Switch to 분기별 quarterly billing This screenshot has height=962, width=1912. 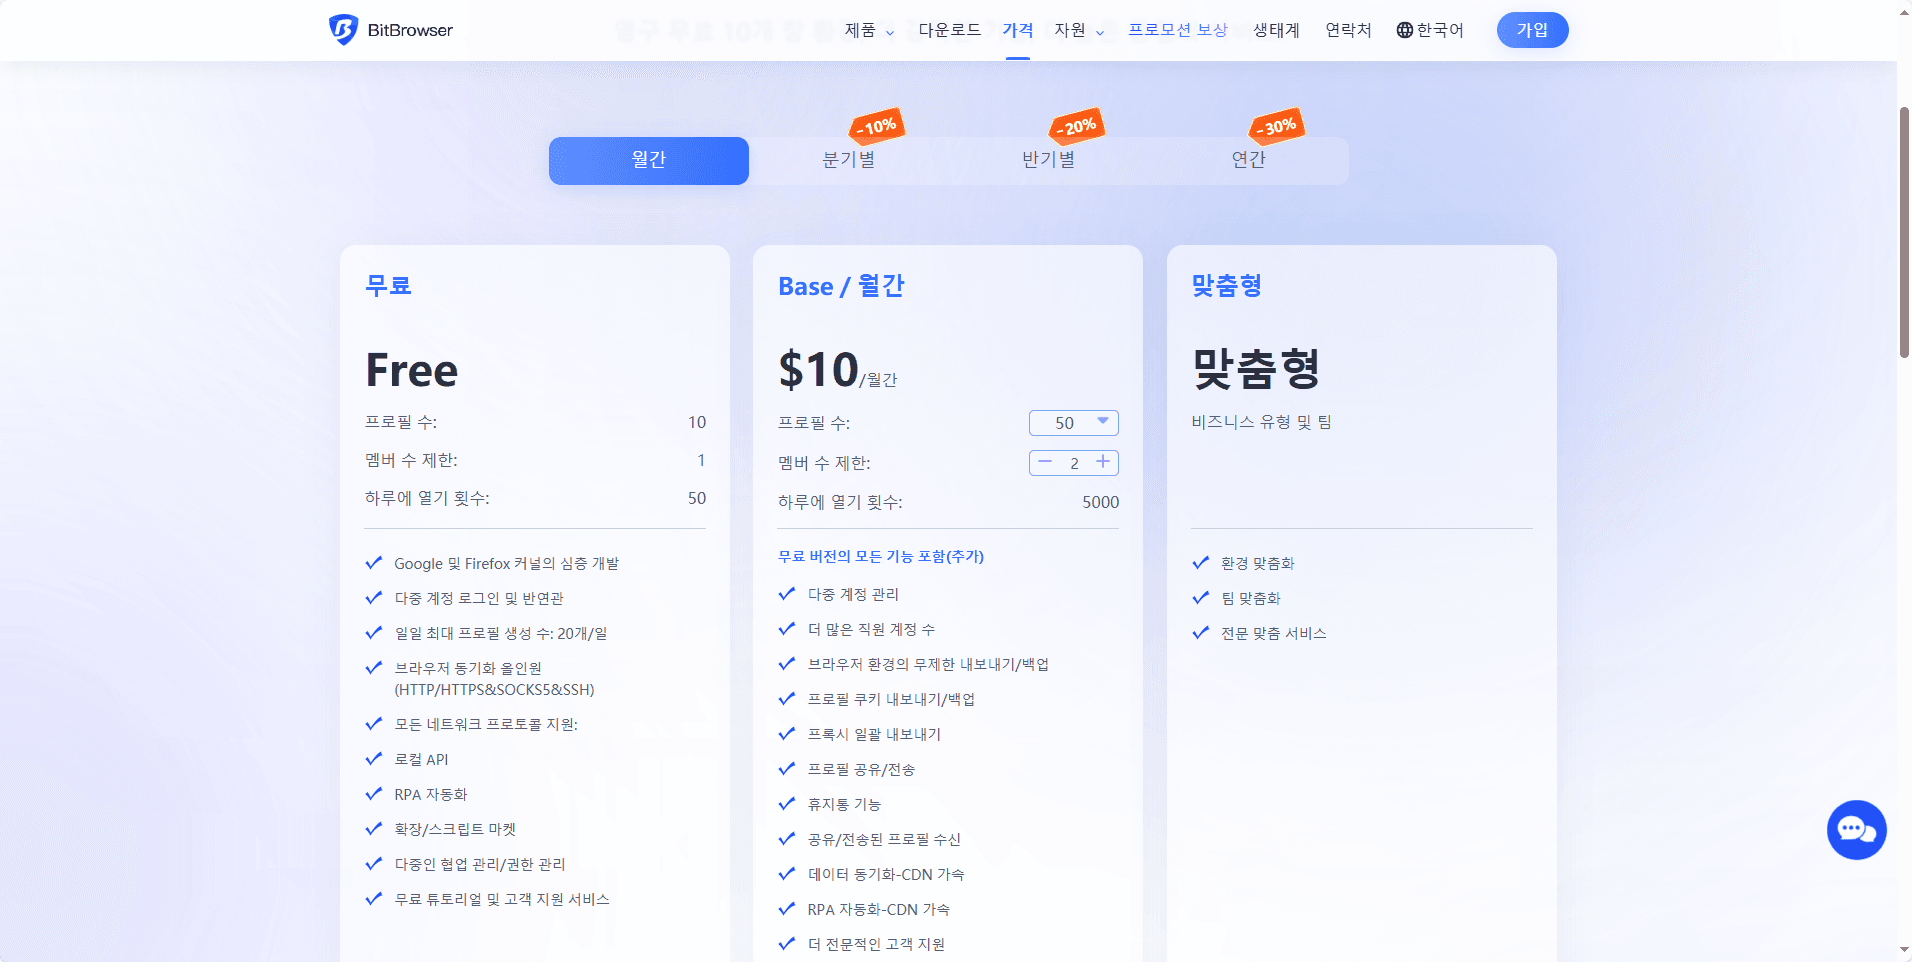pyautogui.click(x=848, y=160)
